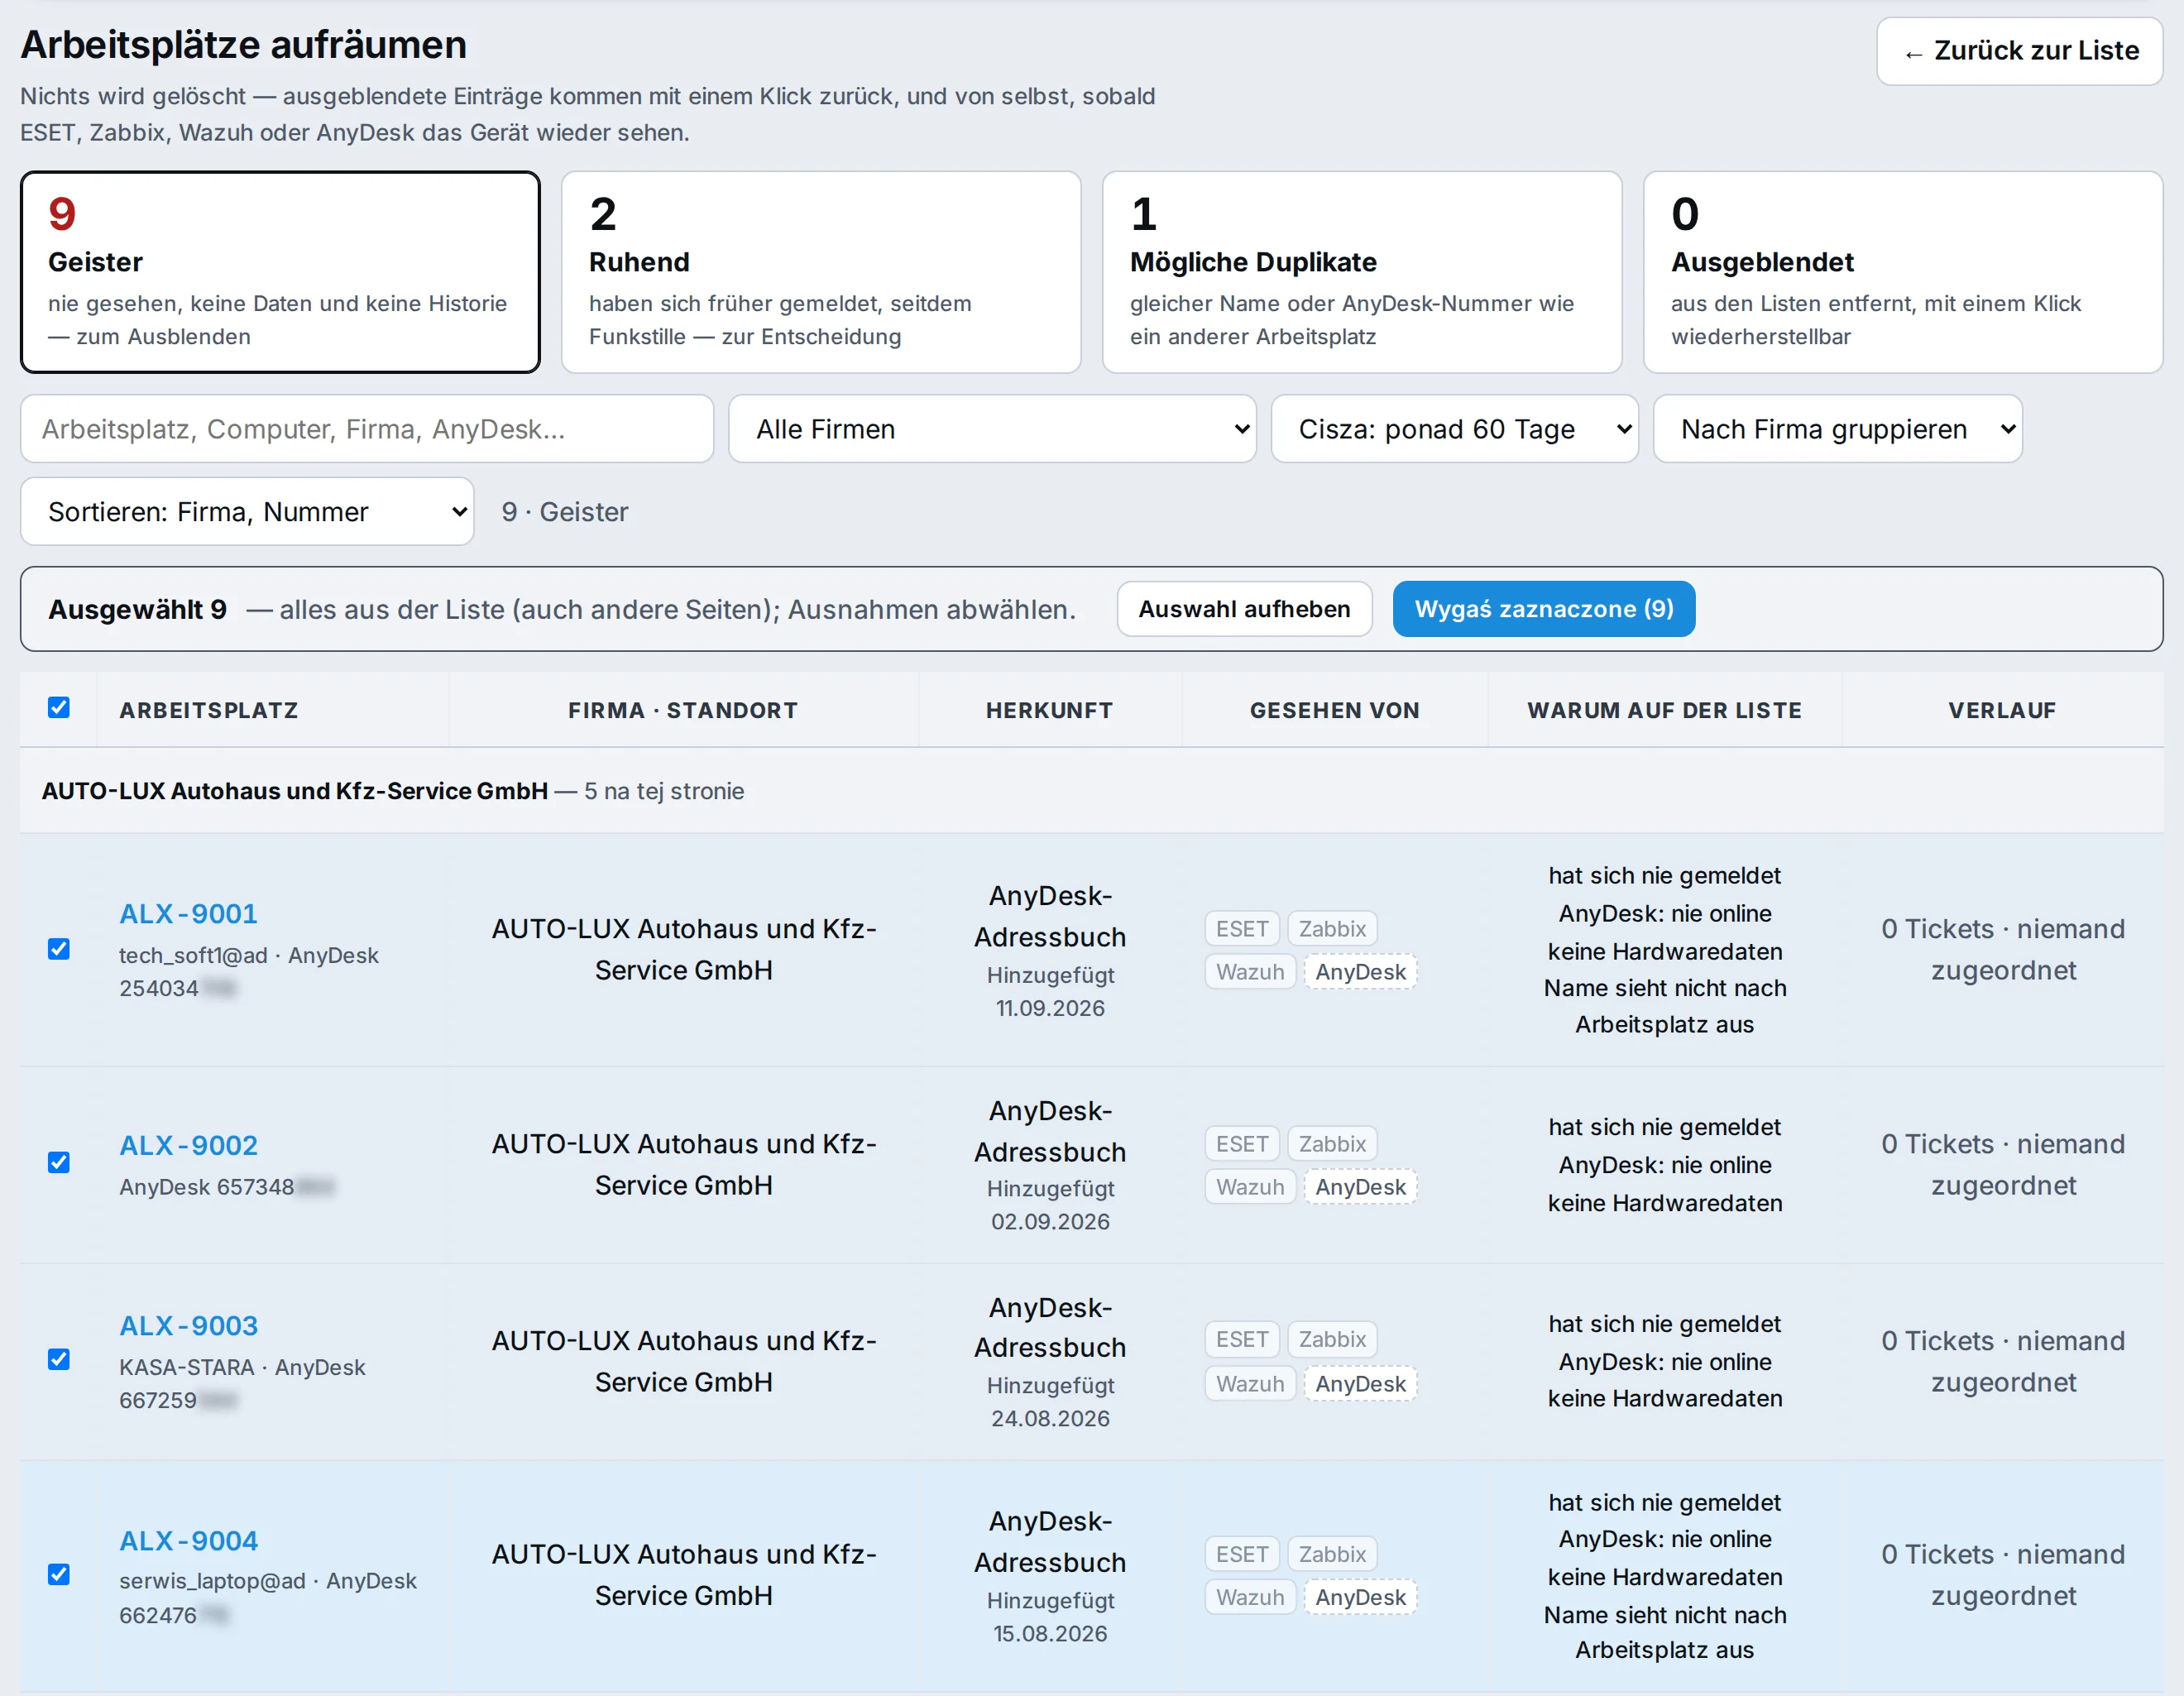This screenshot has height=1696, width=2184.
Task: Open the ALX-9003 workstation link
Action: click(x=189, y=1326)
